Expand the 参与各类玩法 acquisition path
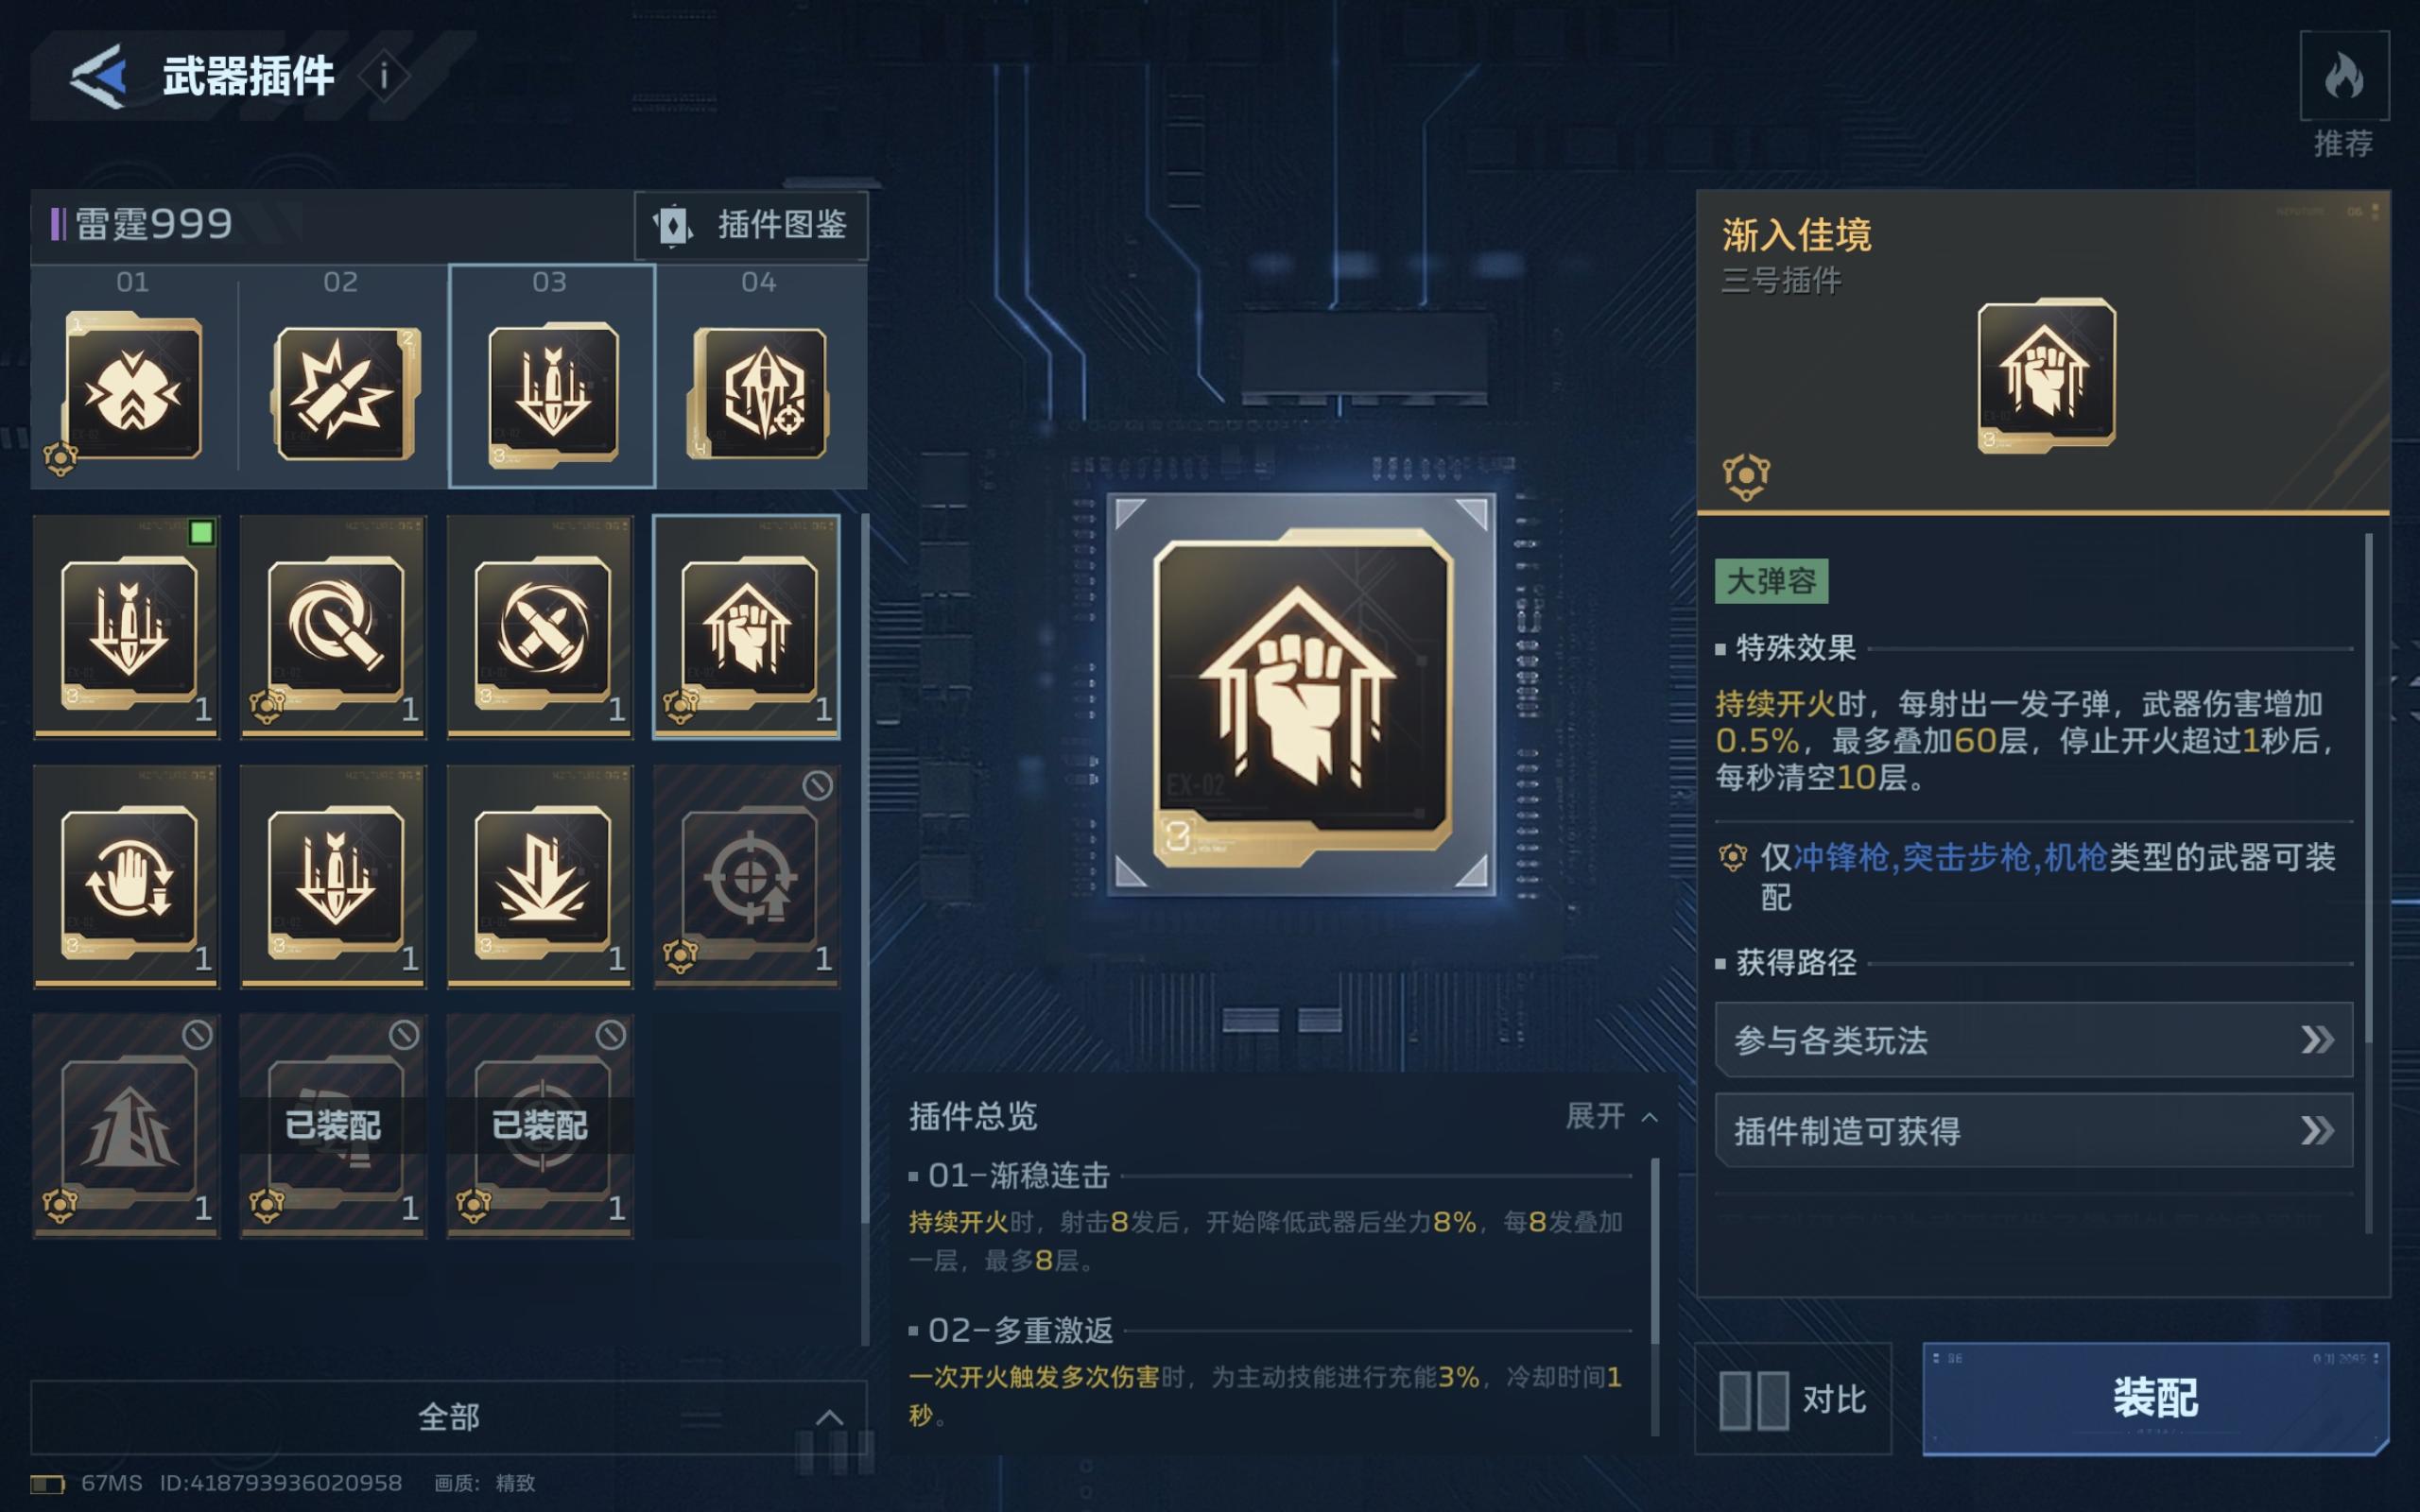The width and height of the screenshot is (2420, 1512). [x=2034, y=1040]
